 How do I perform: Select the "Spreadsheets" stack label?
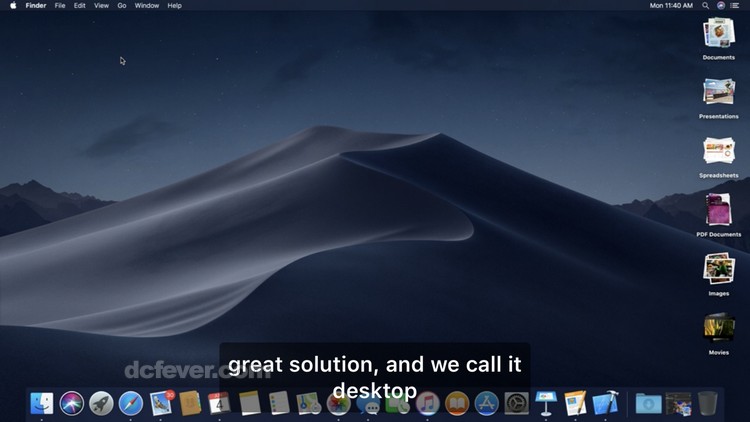point(719,176)
